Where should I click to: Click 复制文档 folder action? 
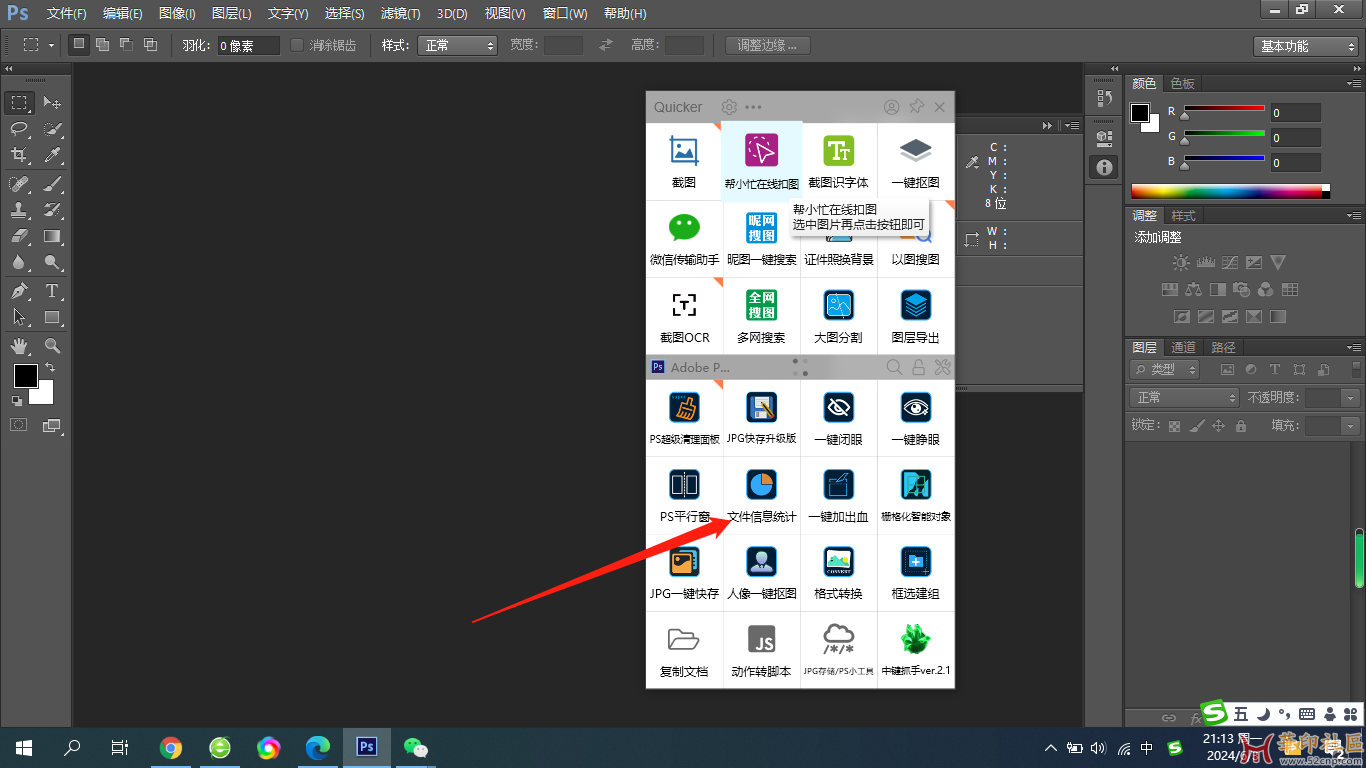click(x=684, y=650)
